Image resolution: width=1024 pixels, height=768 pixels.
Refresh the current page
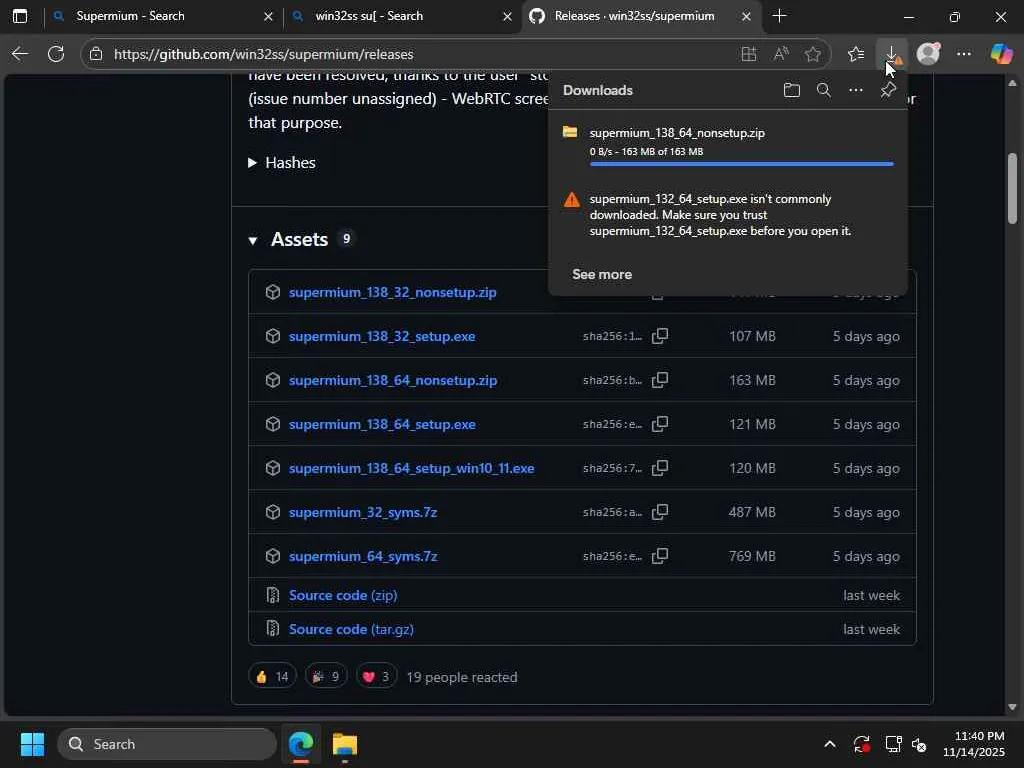[x=56, y=54]
